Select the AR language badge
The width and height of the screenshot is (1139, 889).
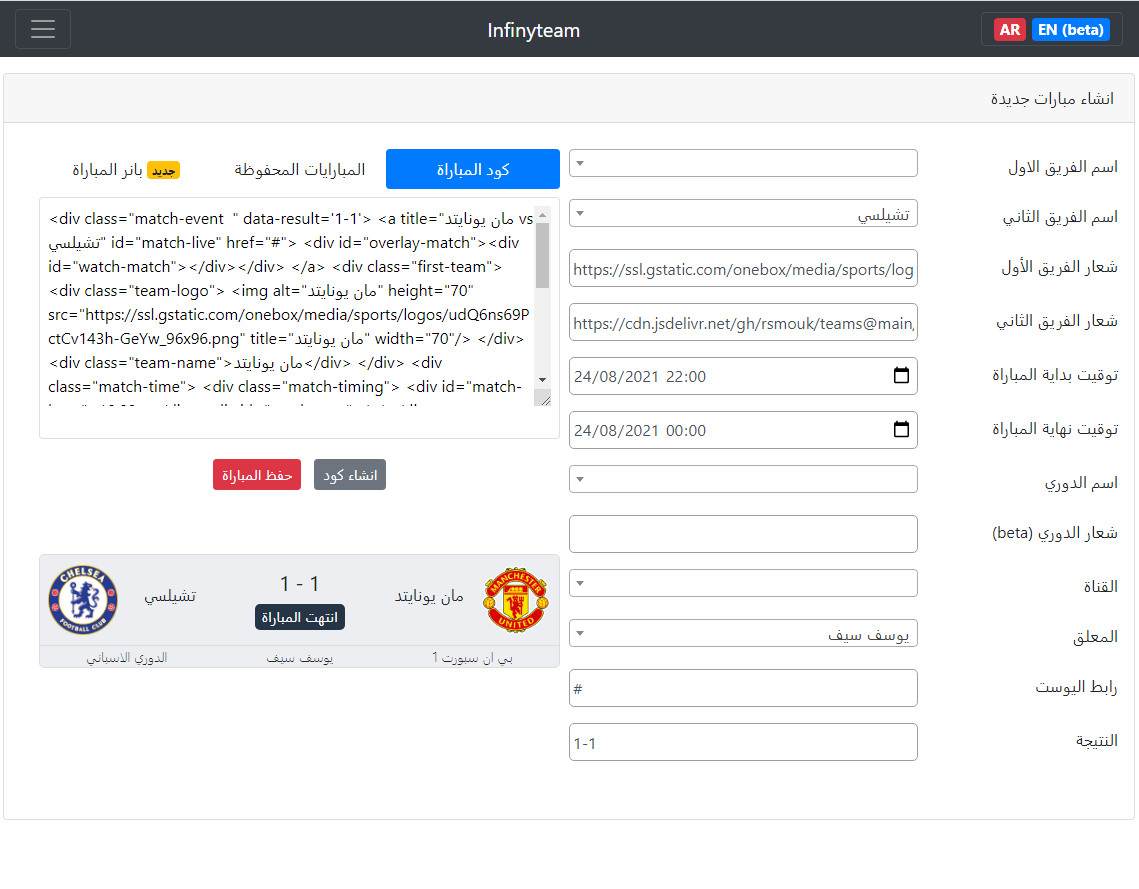[x=1010, y=29]
